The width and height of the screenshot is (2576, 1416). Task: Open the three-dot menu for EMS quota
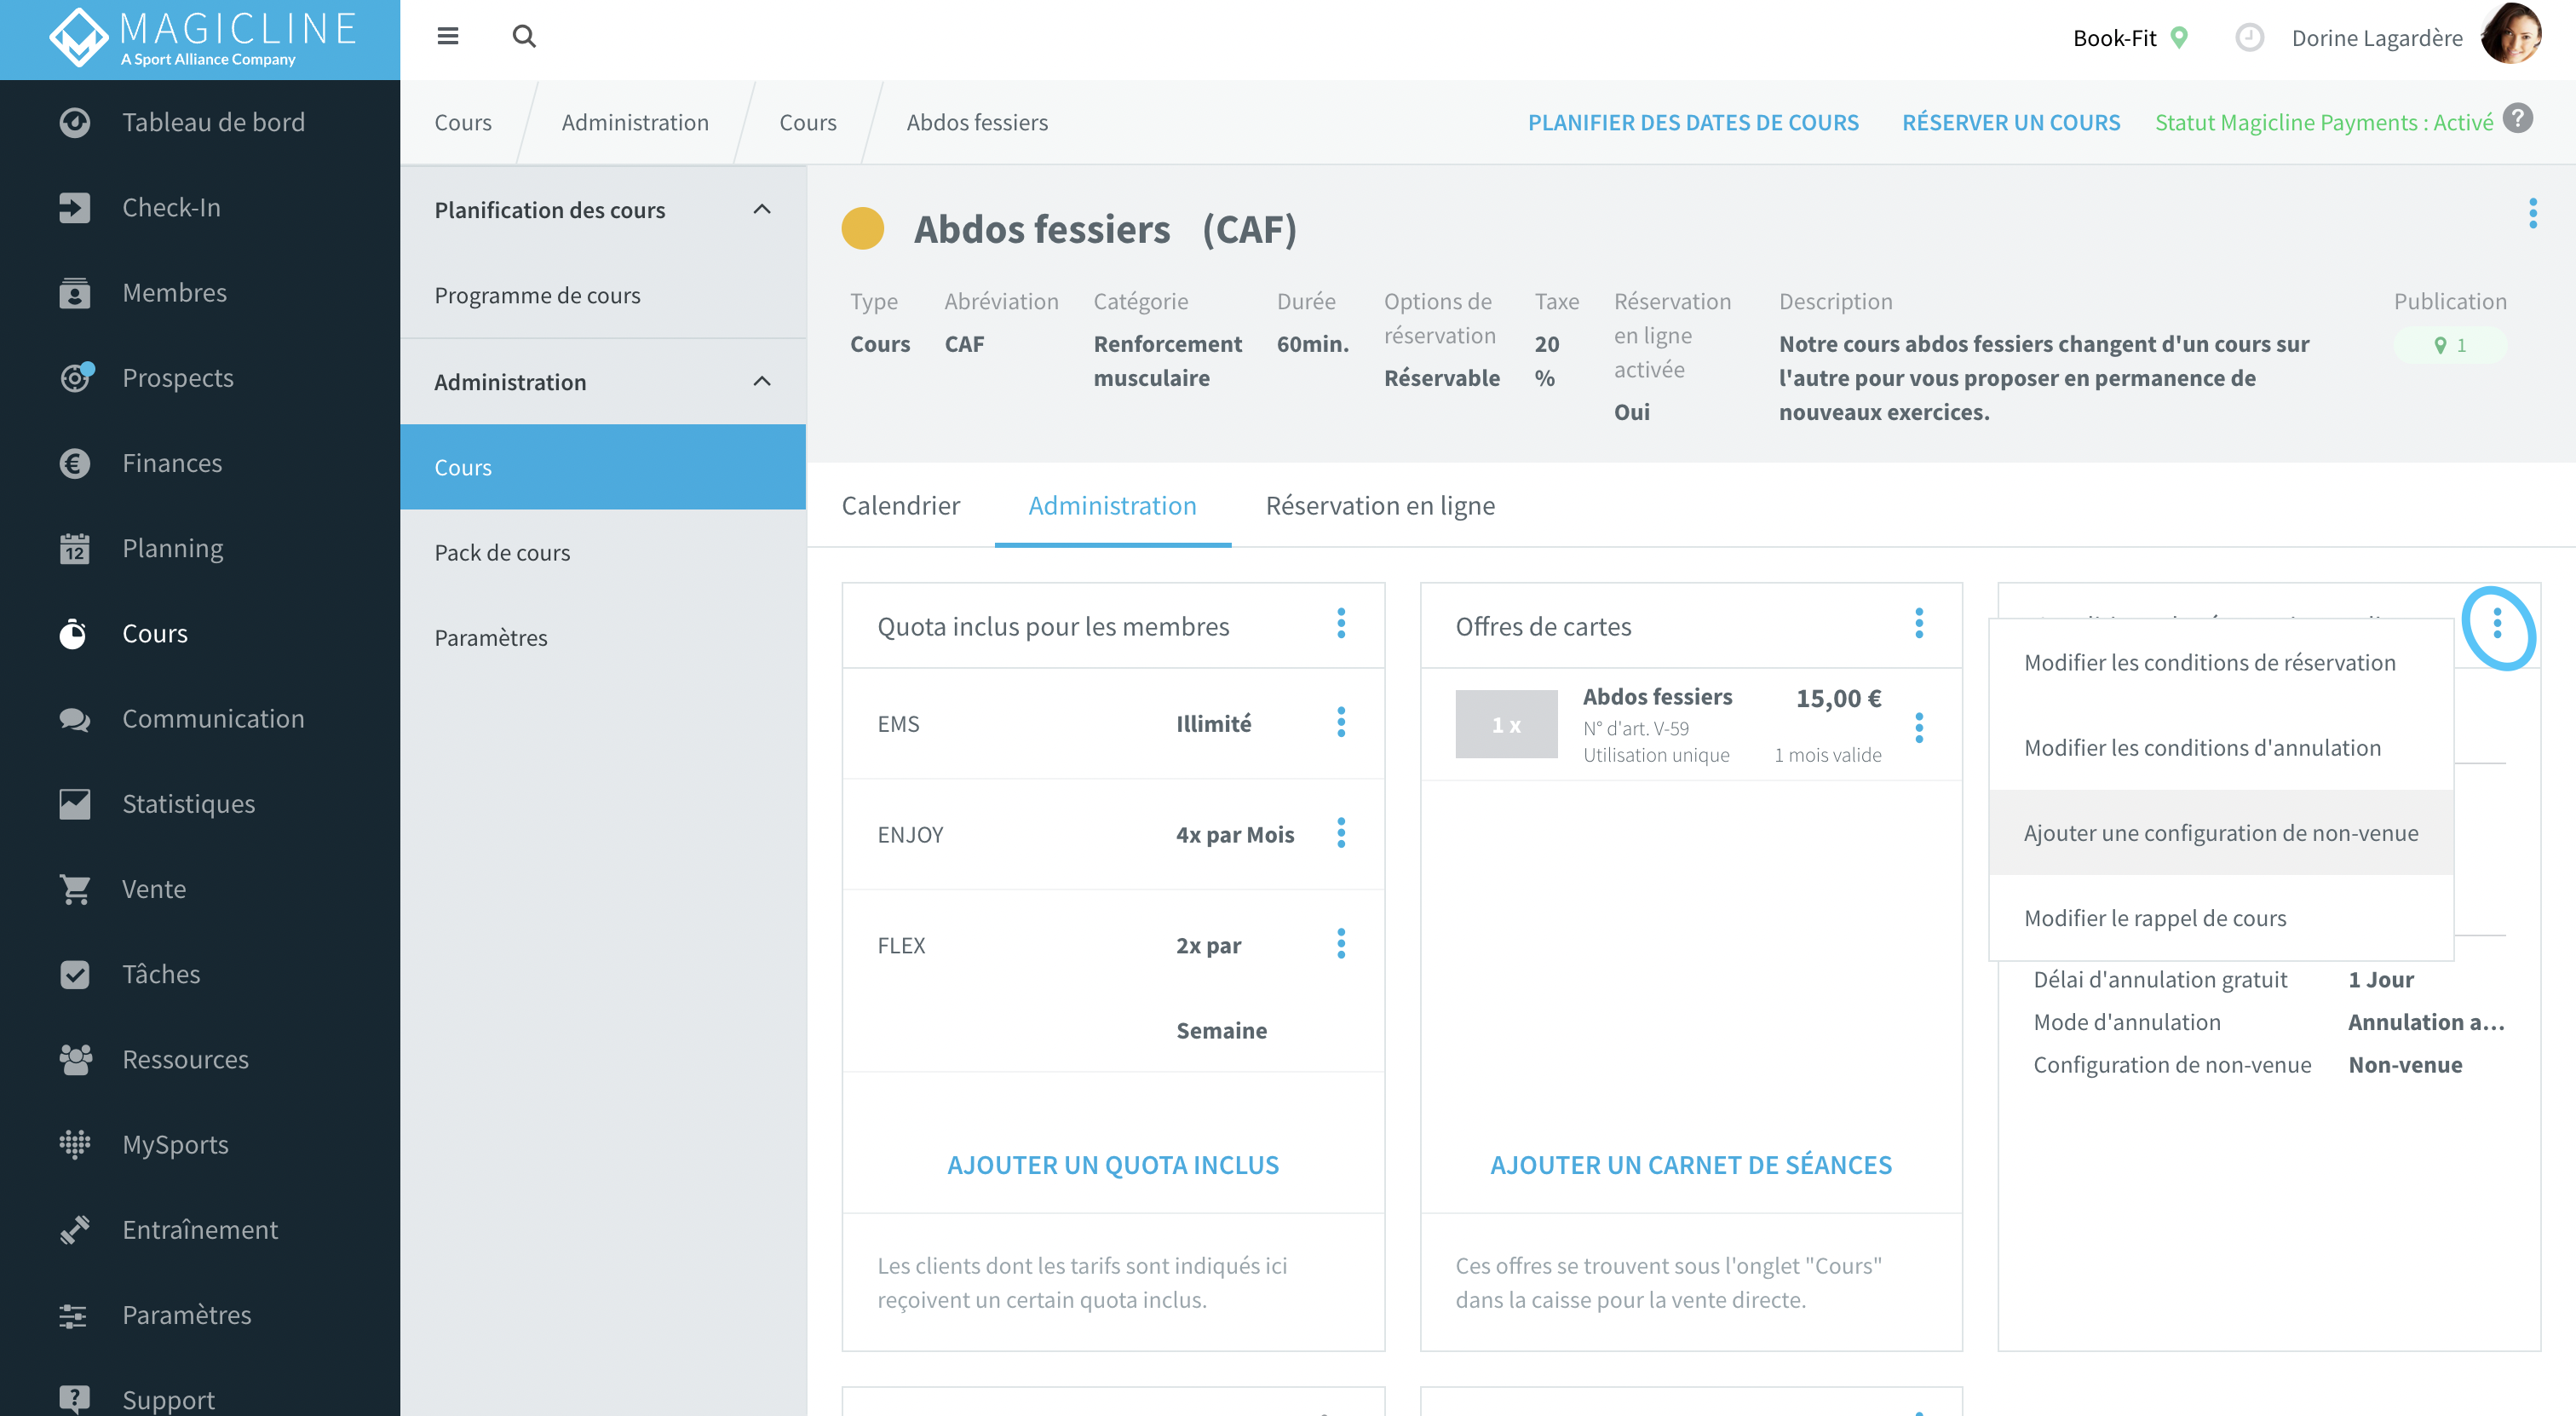point(1341,722)
